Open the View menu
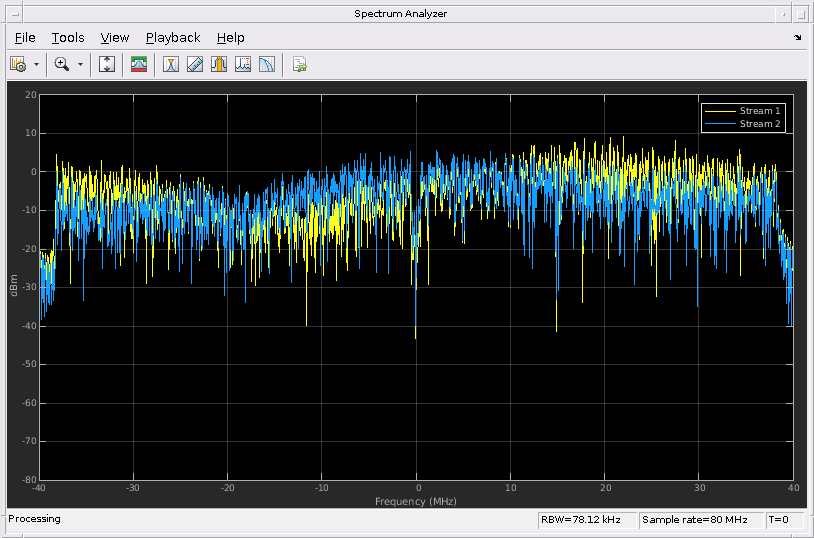Image resolution: width=814 pixels, height=538 pixels. click(x=115, y=38)
